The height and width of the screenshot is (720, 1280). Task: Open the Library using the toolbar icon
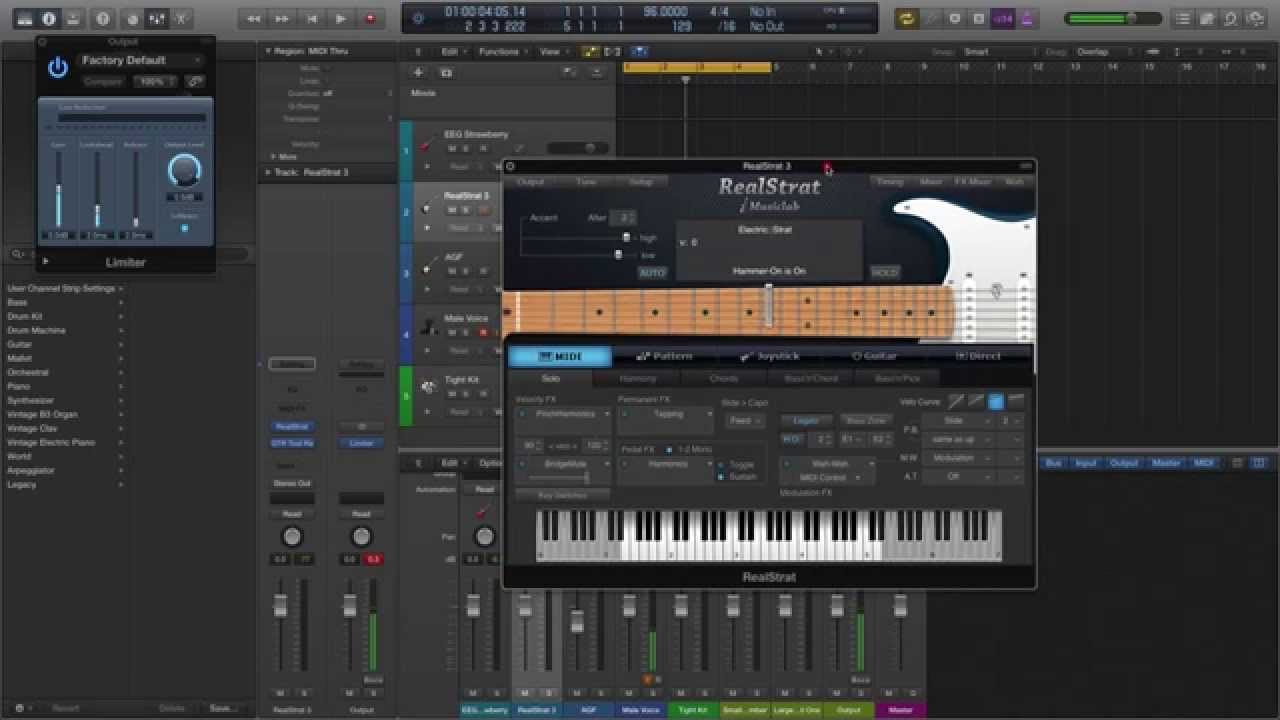24,18
